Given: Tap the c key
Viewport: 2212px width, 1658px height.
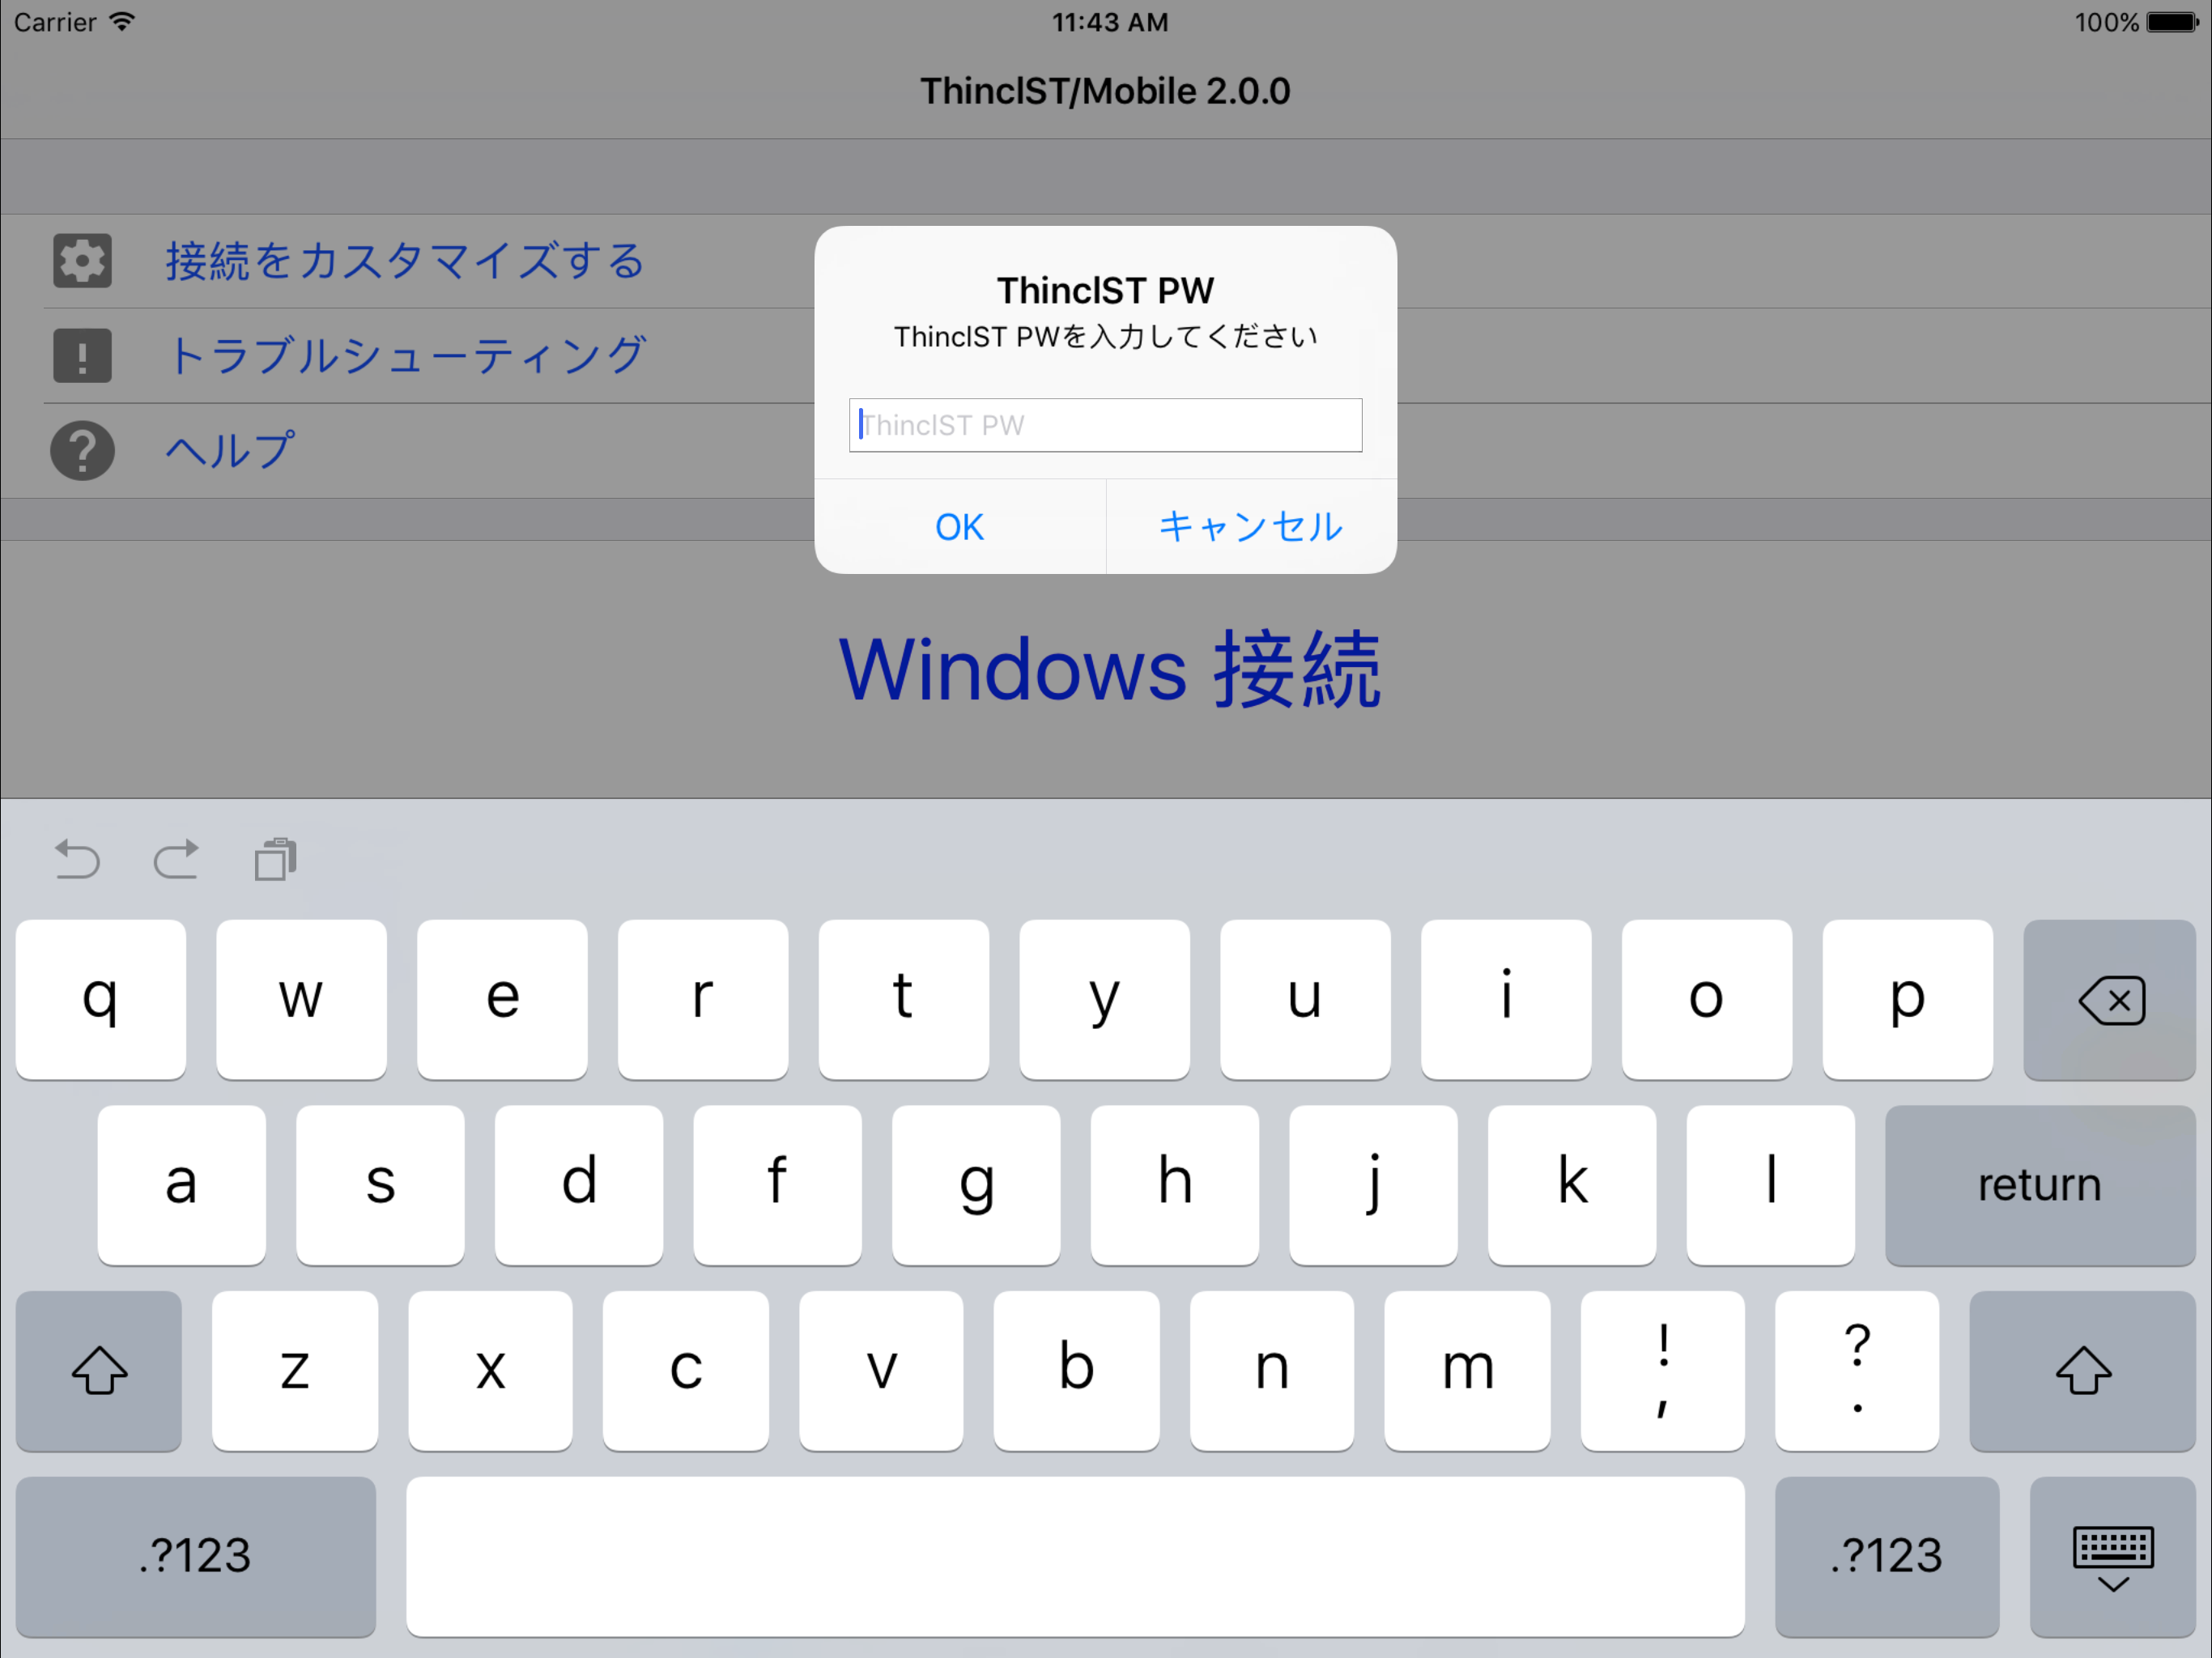Looking at the screenshot, I should tap(686, 1370).
